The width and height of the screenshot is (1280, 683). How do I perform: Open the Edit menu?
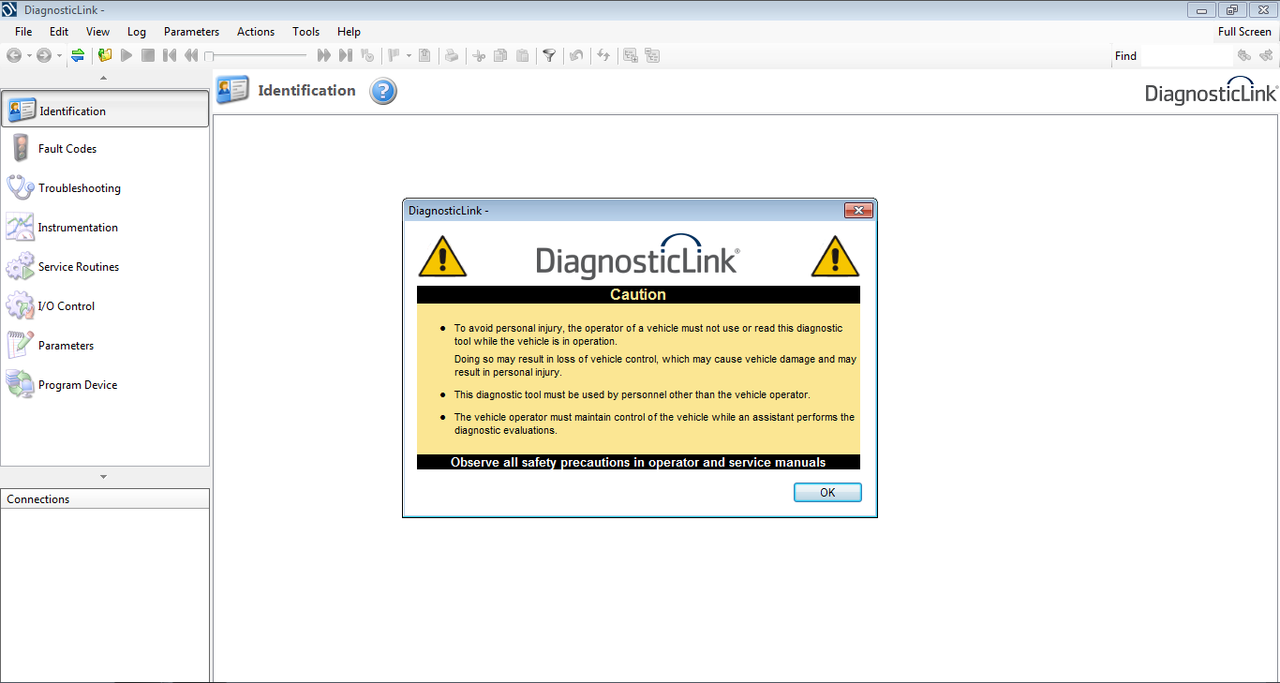click(x=59, y=32)
